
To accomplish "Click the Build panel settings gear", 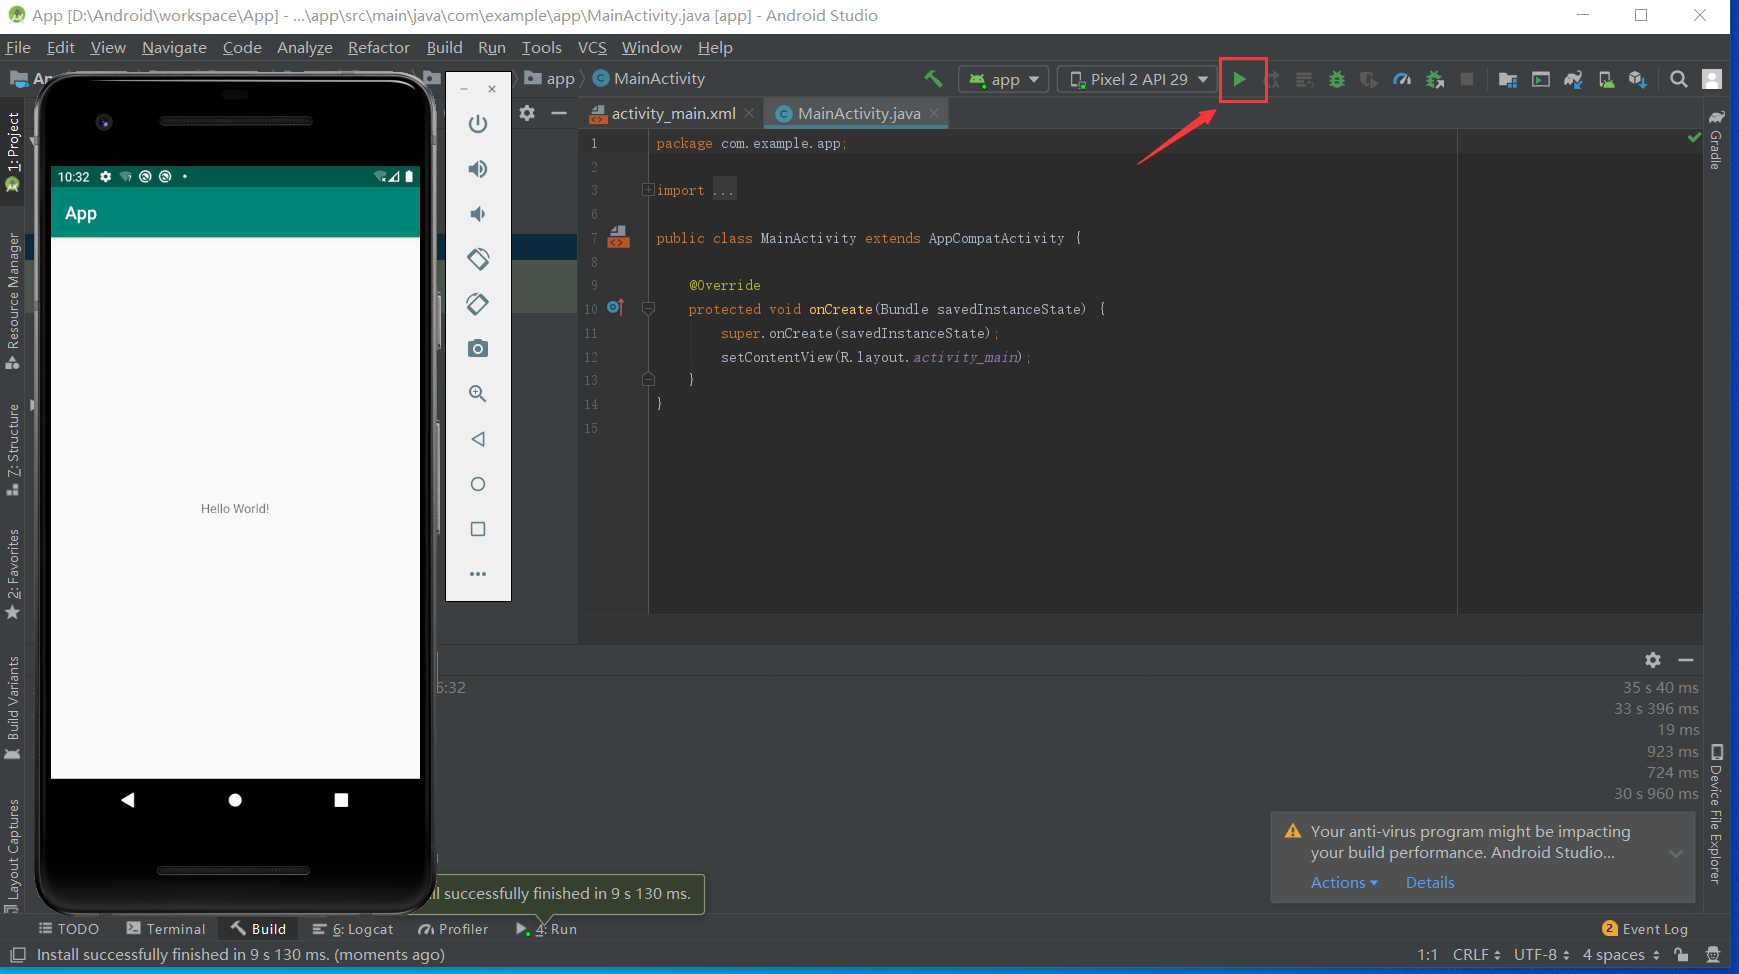I will pos(1653,660).
